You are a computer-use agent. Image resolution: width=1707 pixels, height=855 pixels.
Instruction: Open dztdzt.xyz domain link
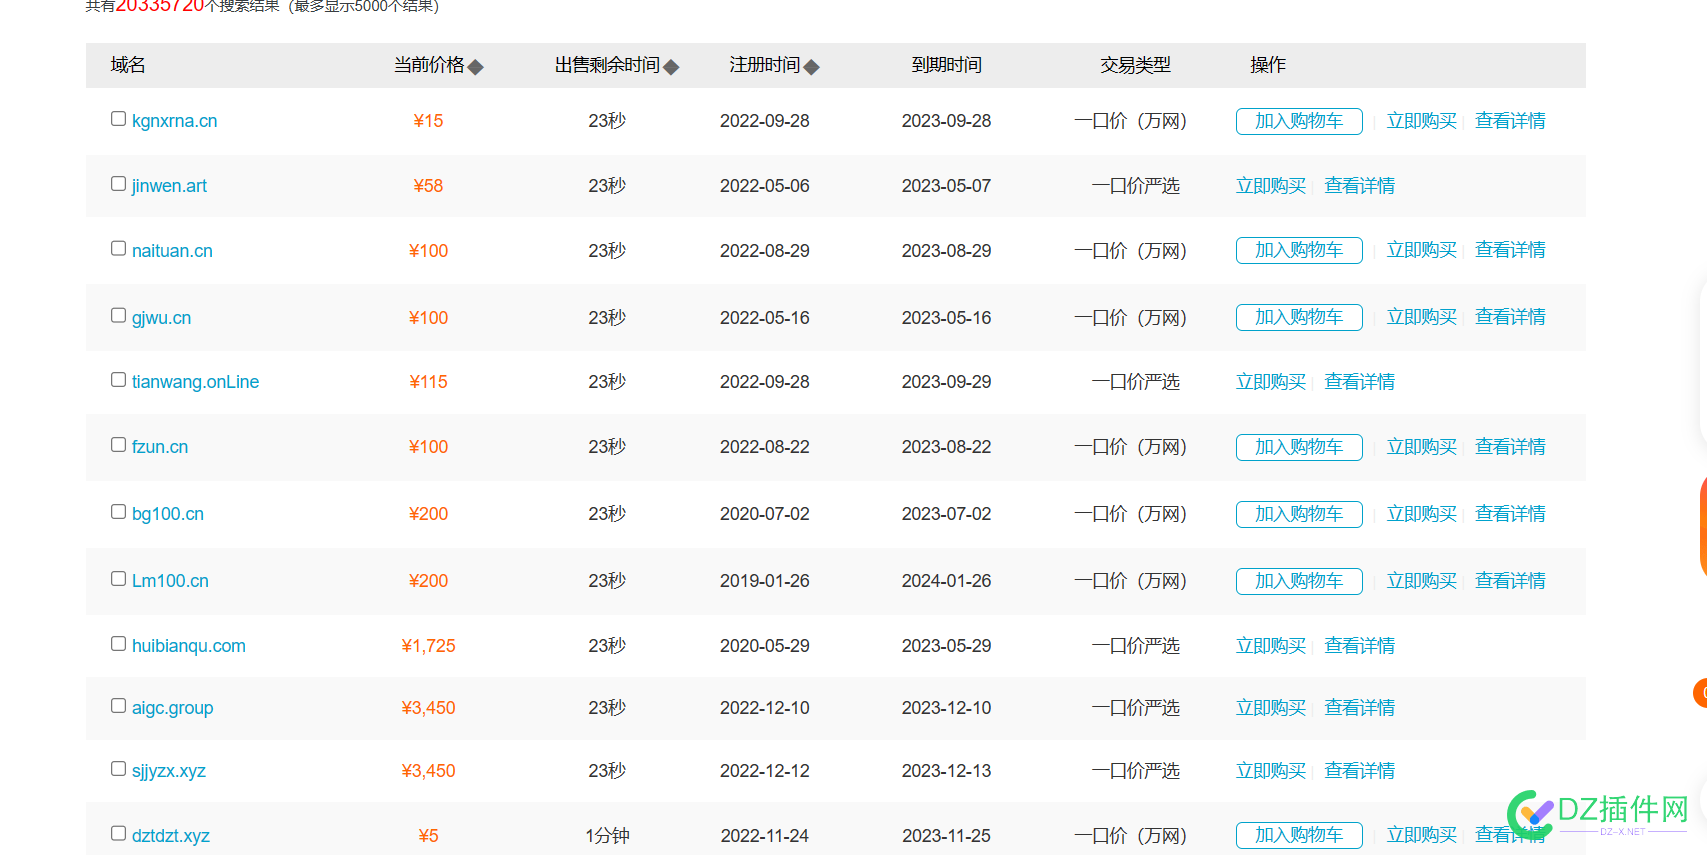coord(170,836)
